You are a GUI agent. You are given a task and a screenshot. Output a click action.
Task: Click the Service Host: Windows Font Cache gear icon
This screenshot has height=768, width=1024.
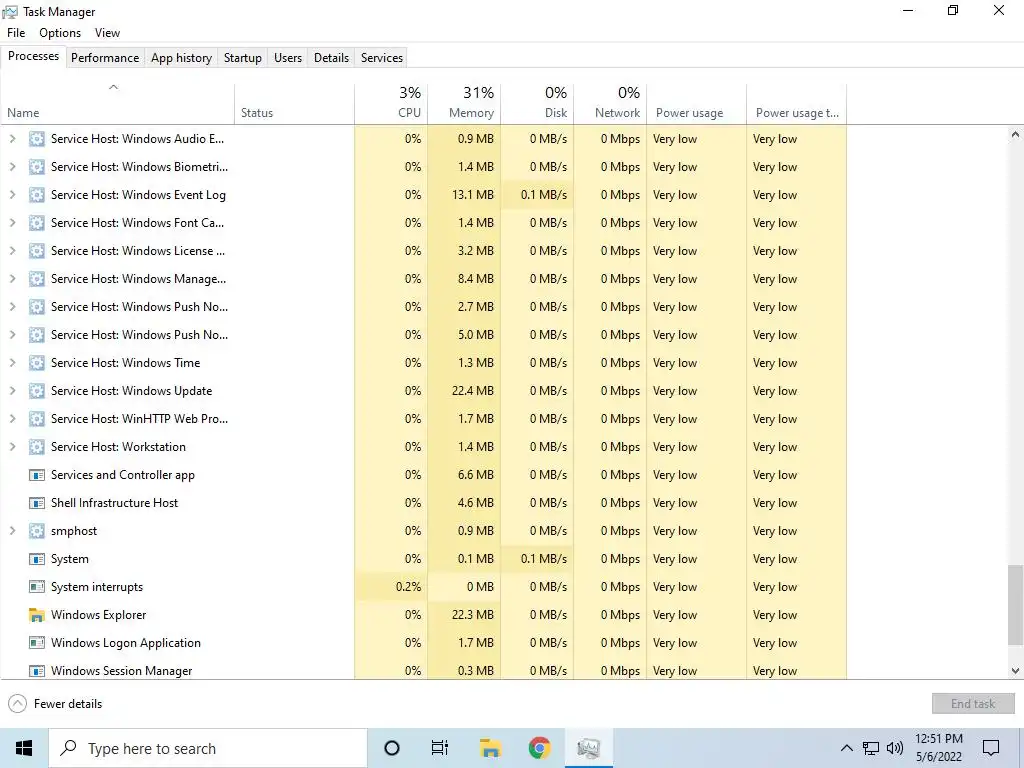coord(37,223)
